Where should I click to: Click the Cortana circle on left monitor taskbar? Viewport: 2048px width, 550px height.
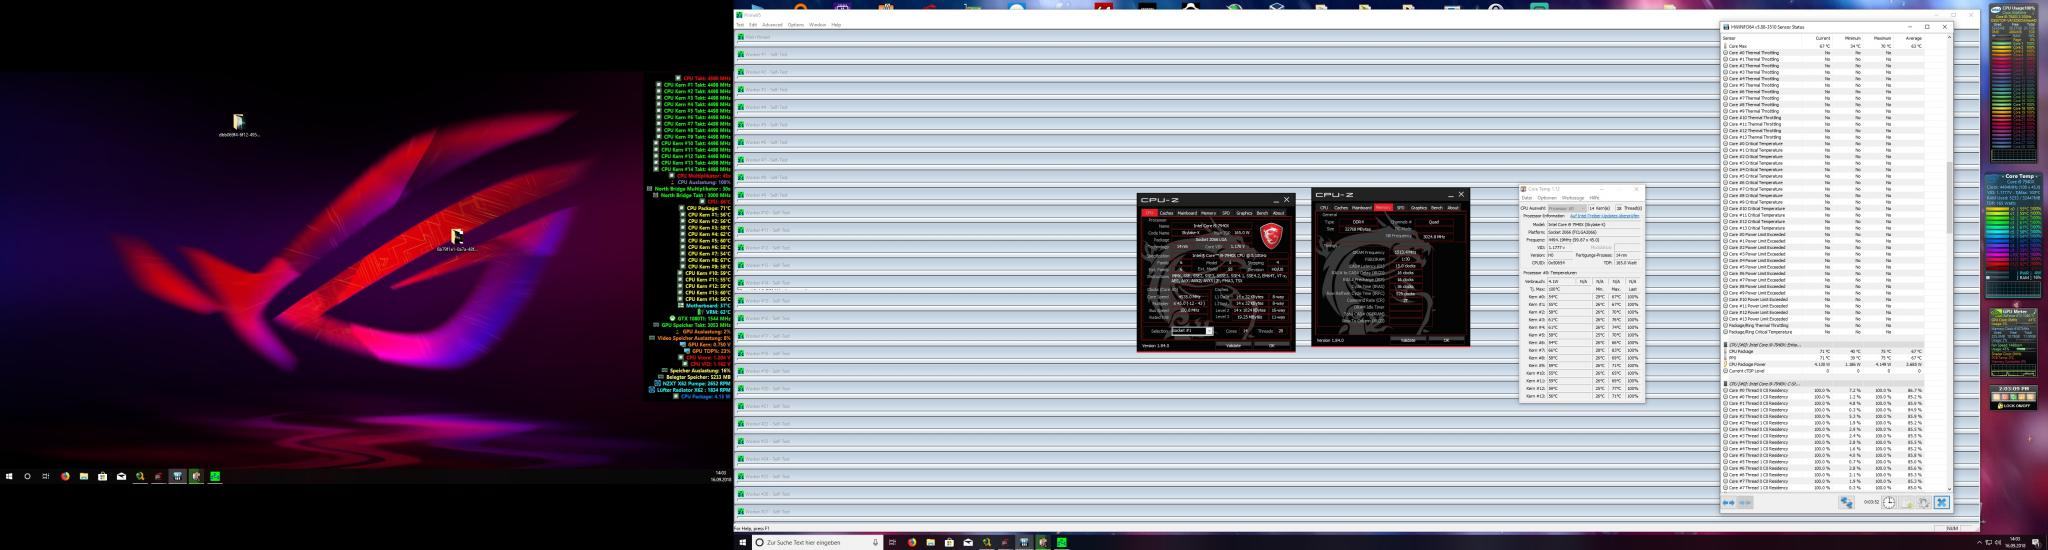click(x=27, y=476)
